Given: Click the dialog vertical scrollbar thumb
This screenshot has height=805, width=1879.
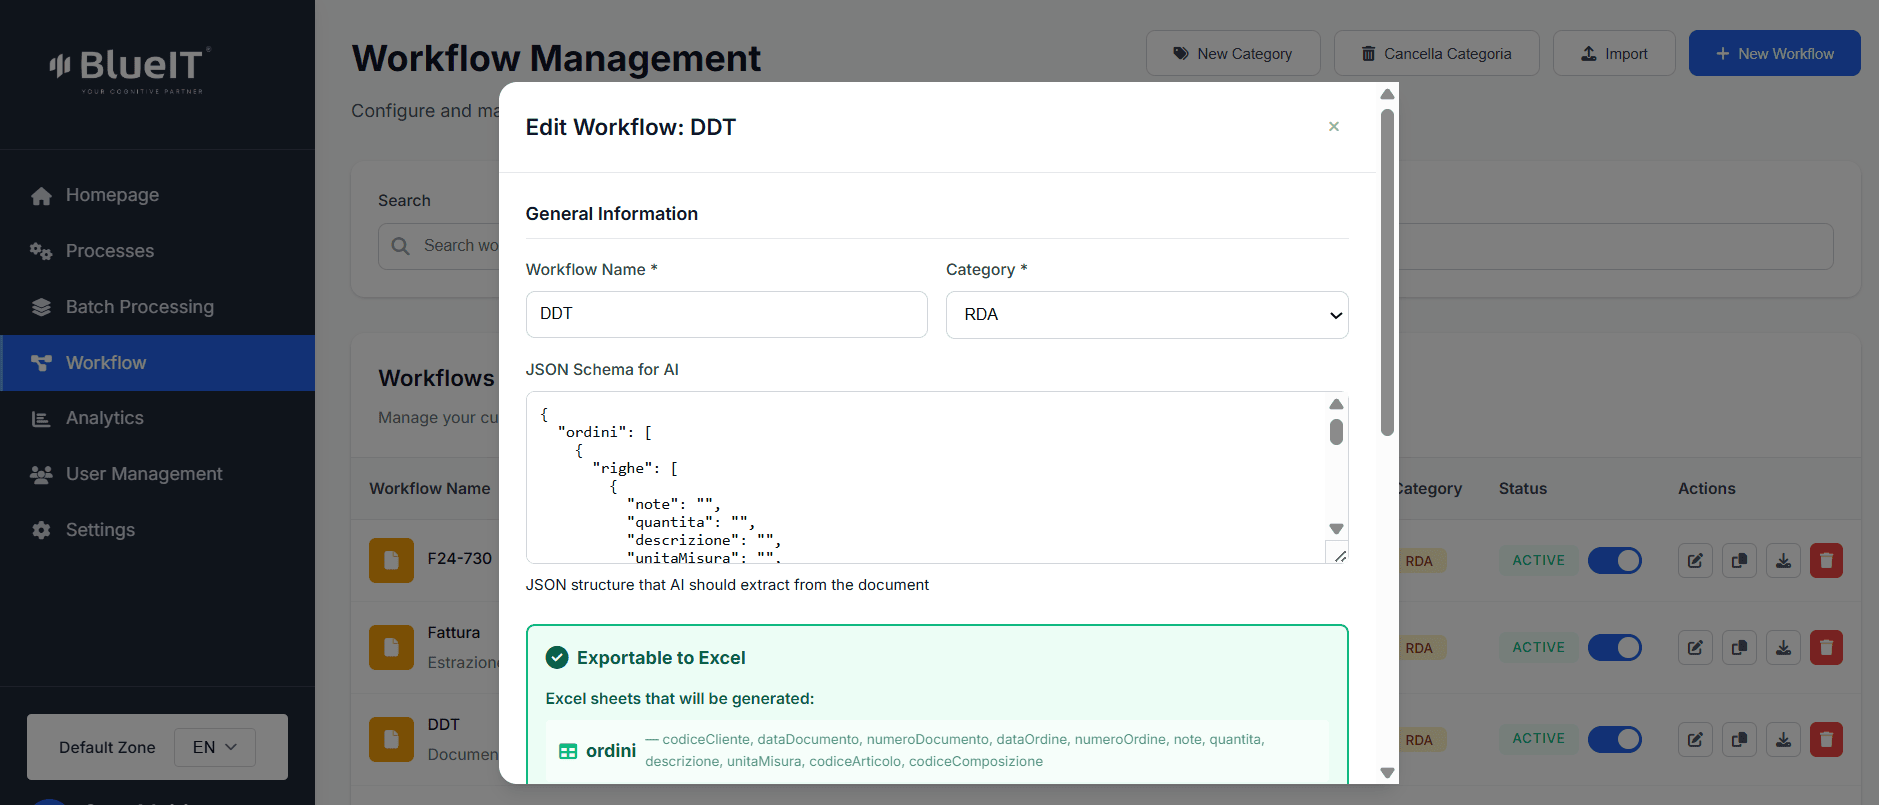Looking at the screenshot, I should tap(1387, 272).
